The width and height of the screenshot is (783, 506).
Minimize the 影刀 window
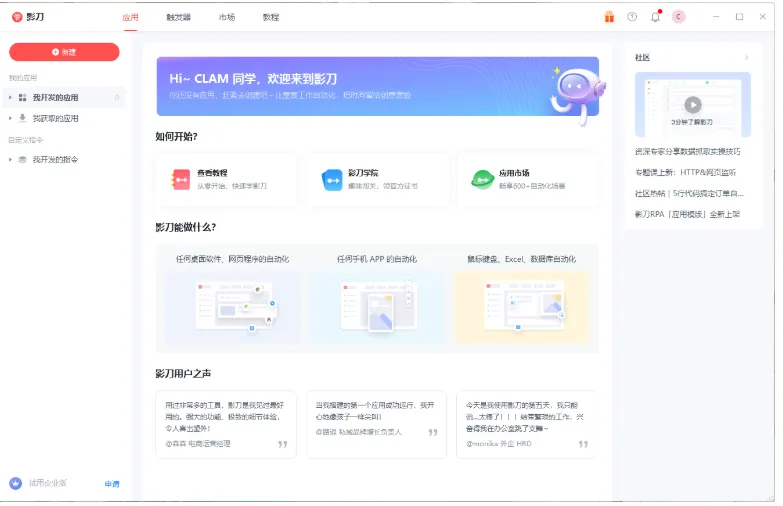(x=716, y=17)
